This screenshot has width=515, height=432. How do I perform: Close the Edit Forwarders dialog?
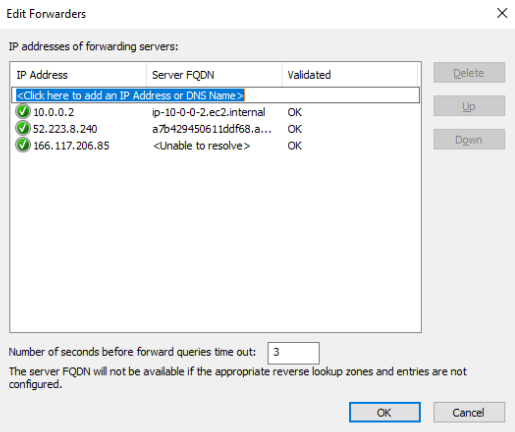pyautogui.click(x=502, y=13)
